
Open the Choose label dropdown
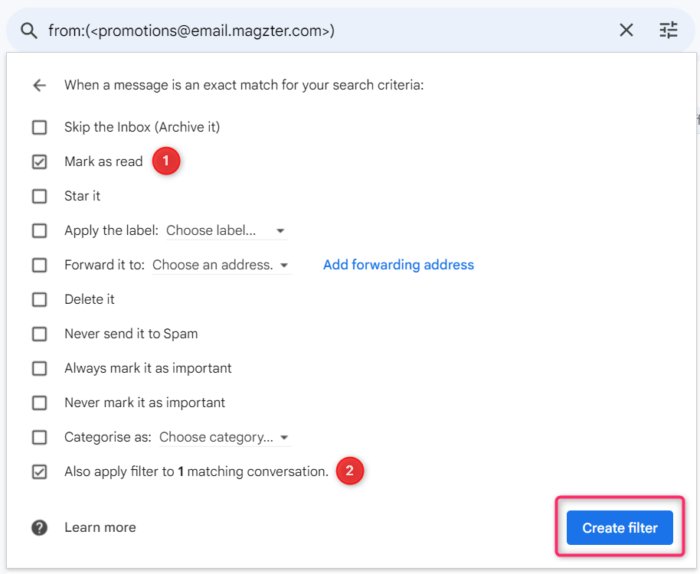click(226, 231)
